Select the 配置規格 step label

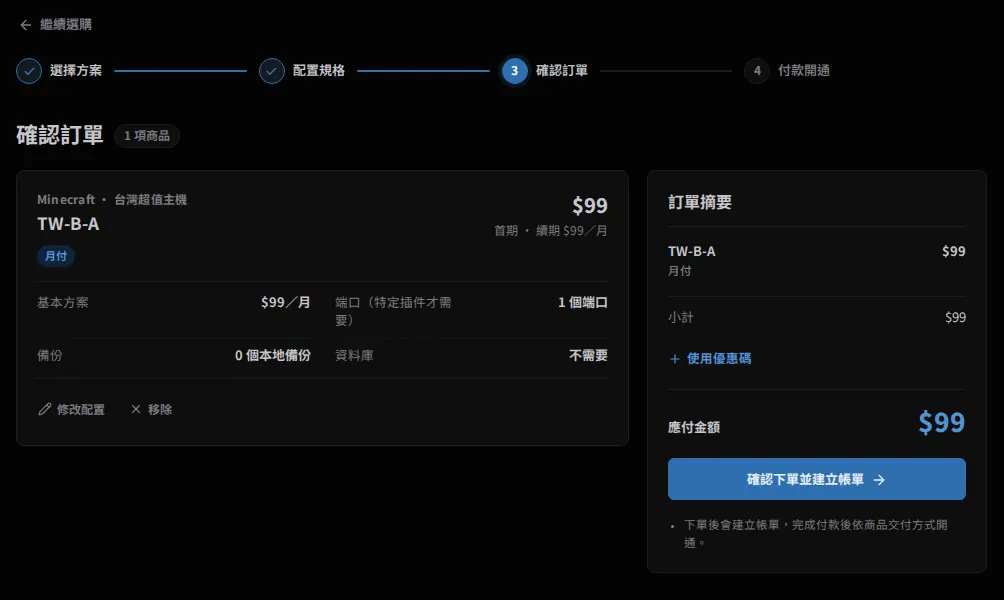pyautogui.click(x=318, y=70)
